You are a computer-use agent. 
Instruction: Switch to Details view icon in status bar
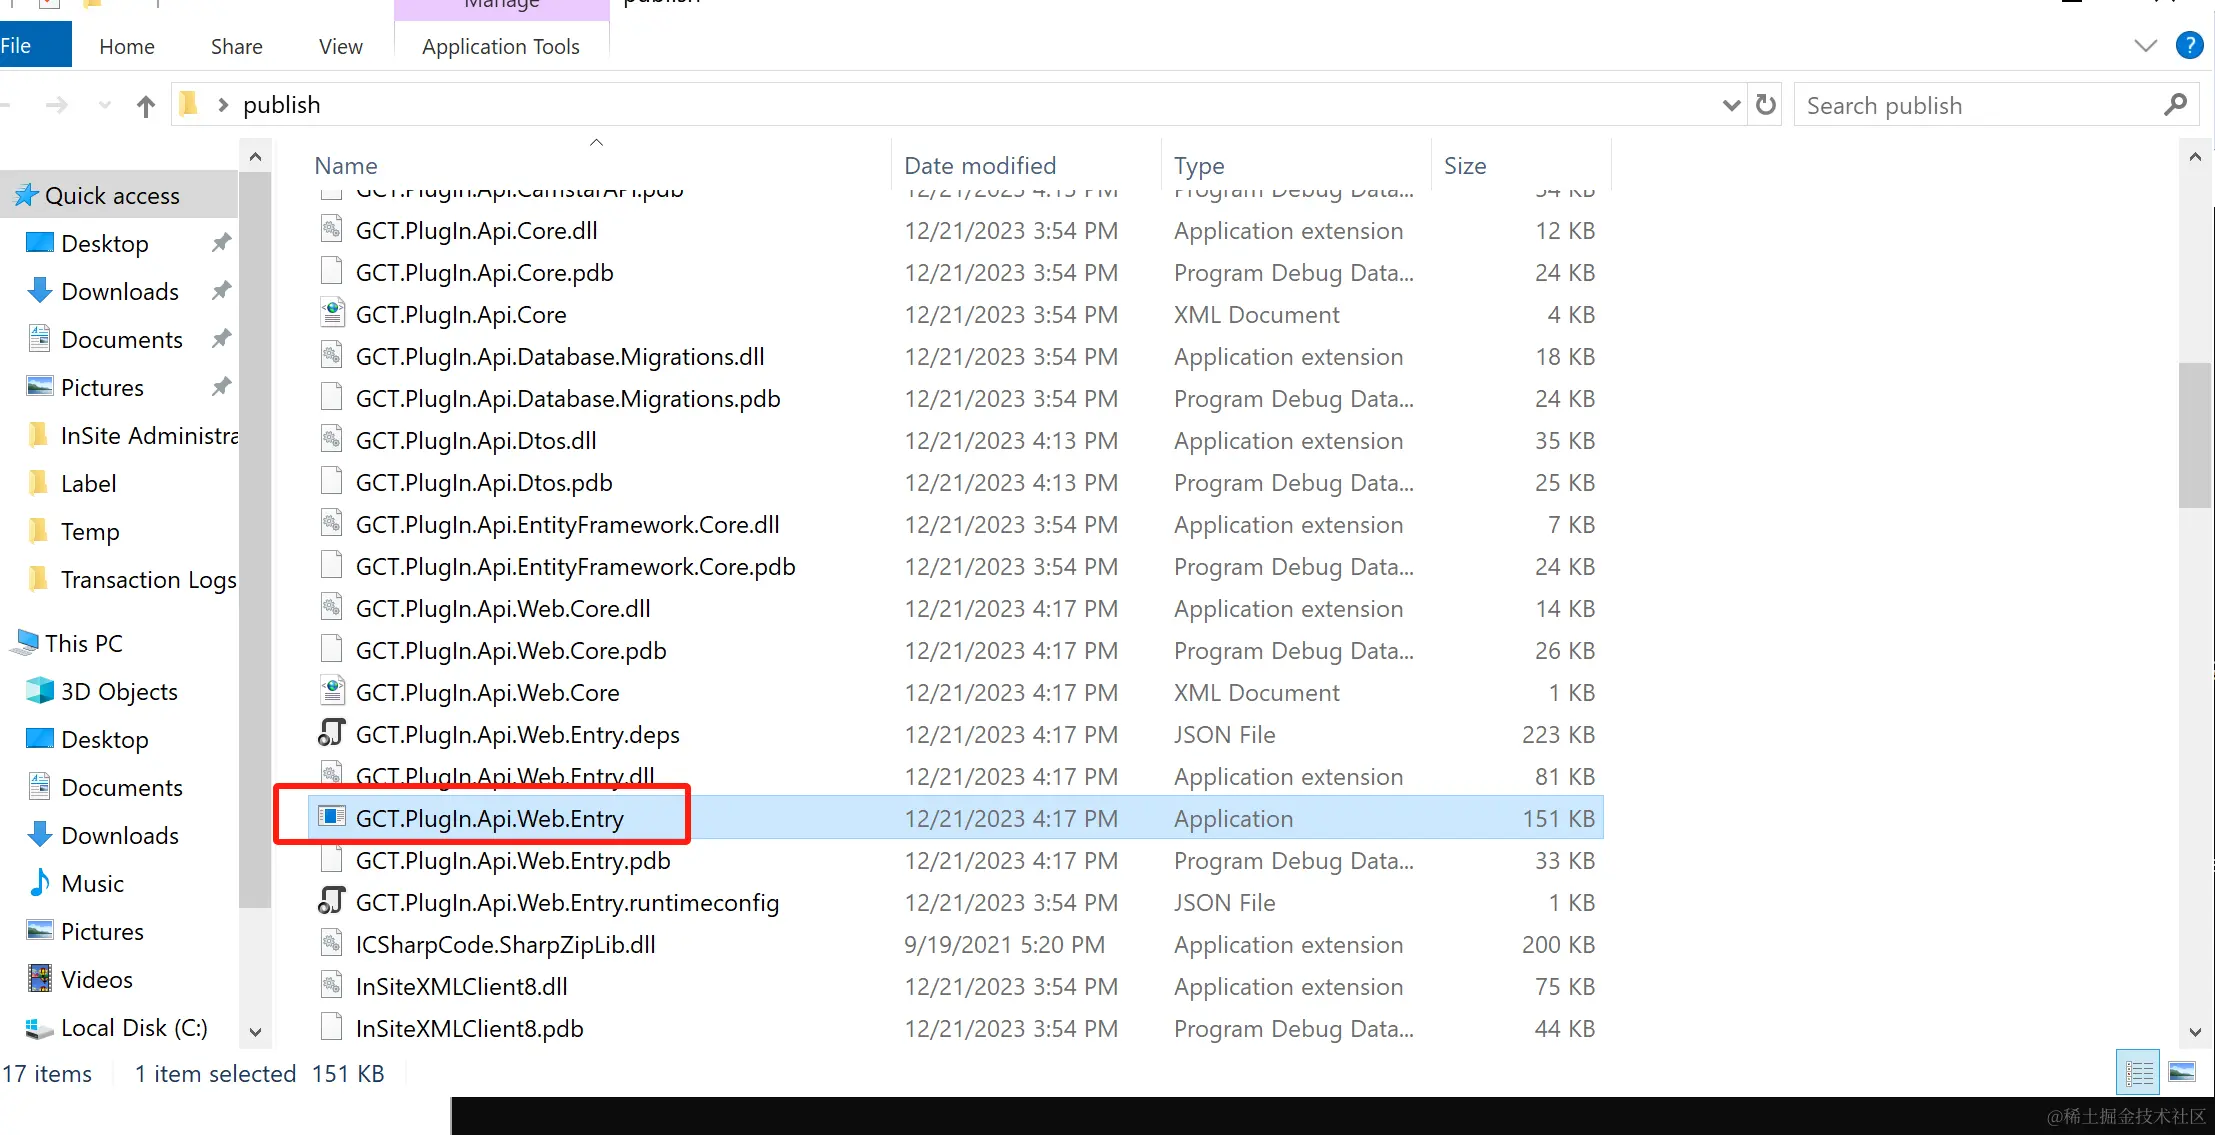[2139, 1073]
